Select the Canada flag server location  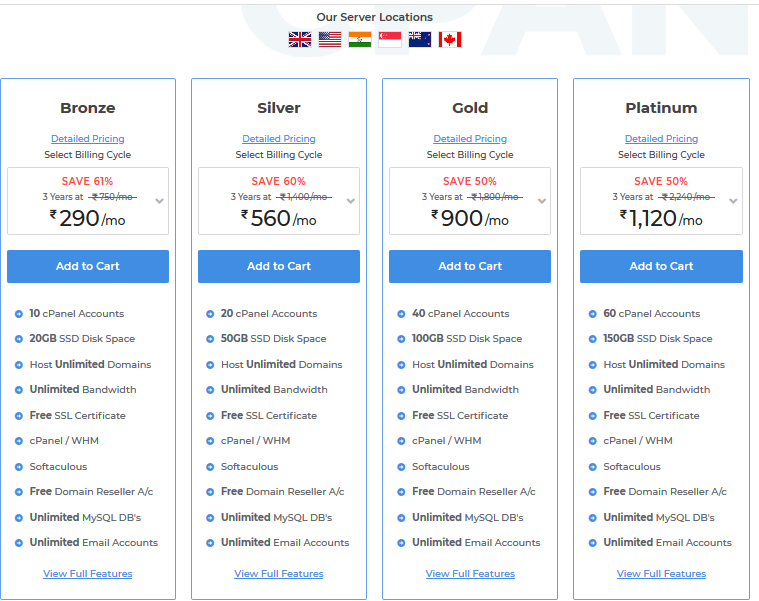(450, 40)
